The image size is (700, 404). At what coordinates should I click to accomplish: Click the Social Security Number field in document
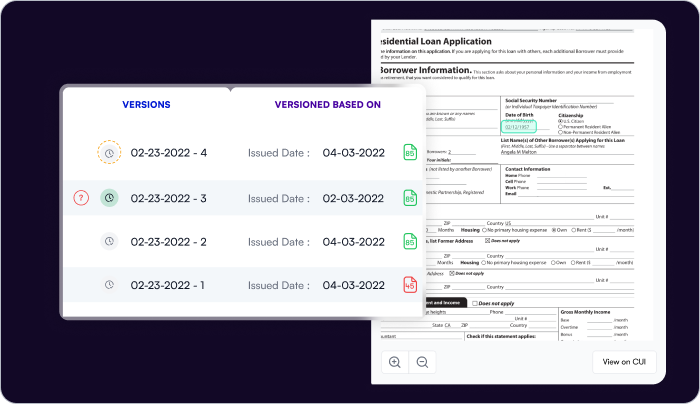[587, 101]
